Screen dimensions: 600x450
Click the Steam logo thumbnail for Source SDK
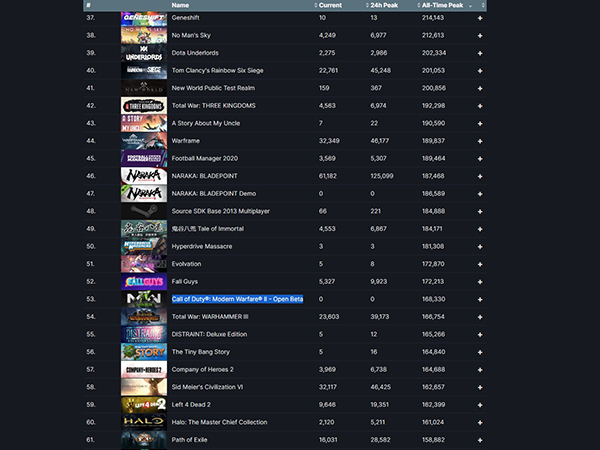[144, 211]
